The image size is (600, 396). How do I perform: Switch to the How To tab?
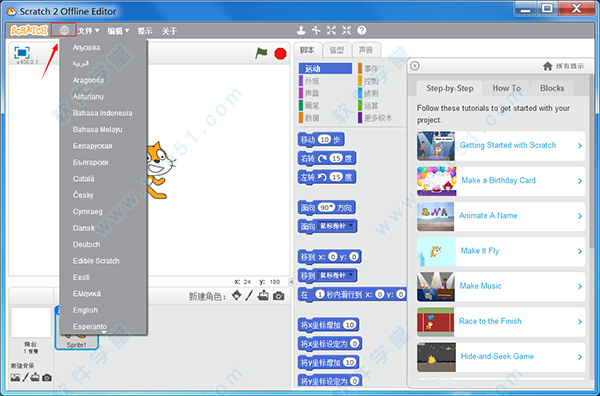506,88
